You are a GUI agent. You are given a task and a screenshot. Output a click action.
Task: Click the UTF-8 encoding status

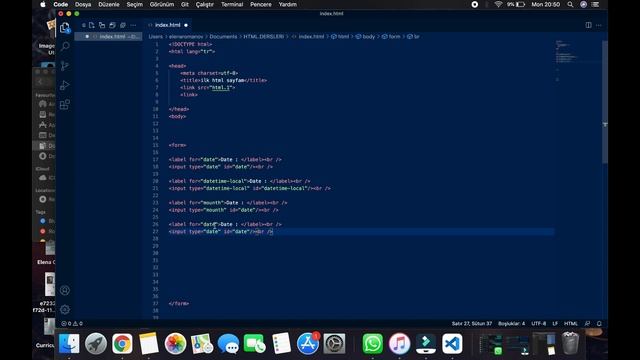(539, 323)
